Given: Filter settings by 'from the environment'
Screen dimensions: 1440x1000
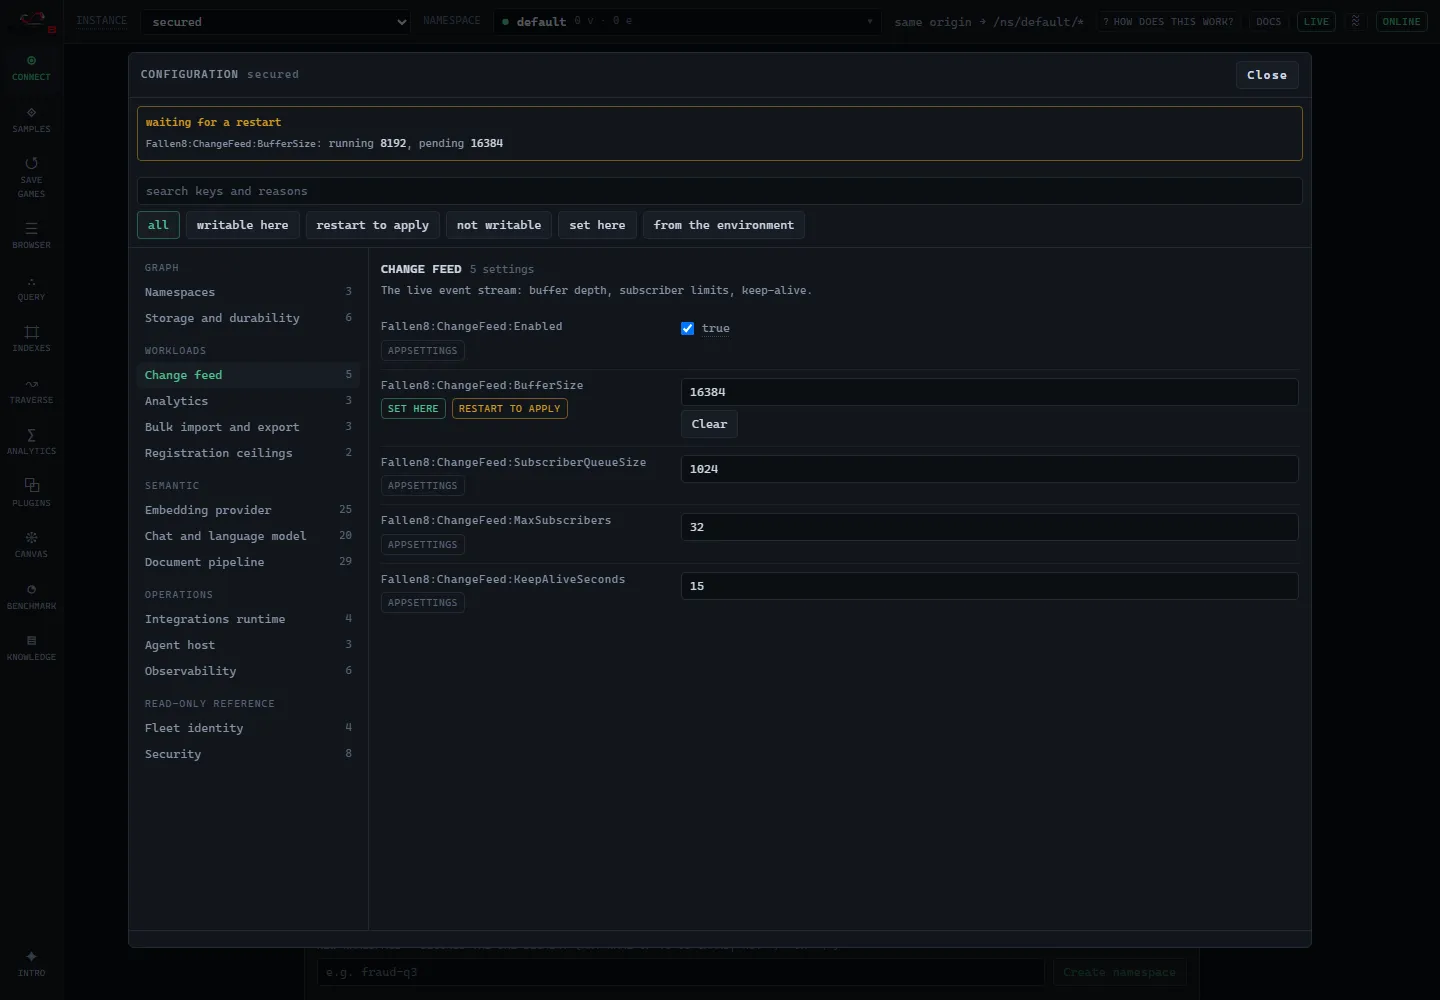Looking at the screenshot, I should coord(724,225).
